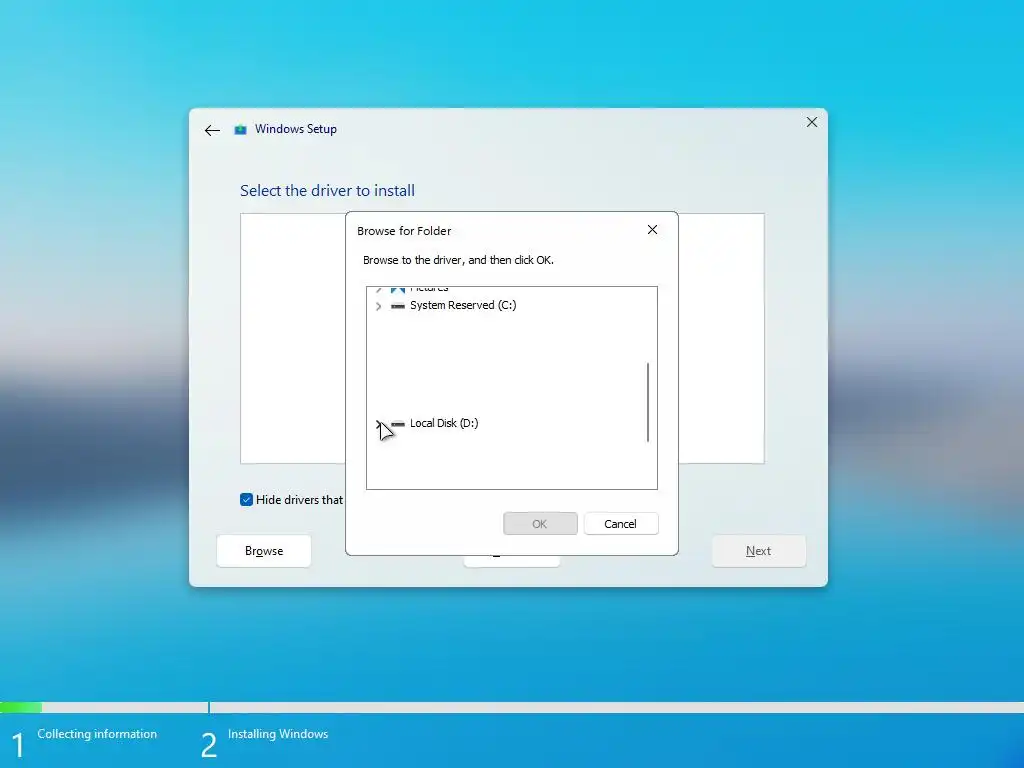
Task: Click the green setup progress bar
Action: 21,707
